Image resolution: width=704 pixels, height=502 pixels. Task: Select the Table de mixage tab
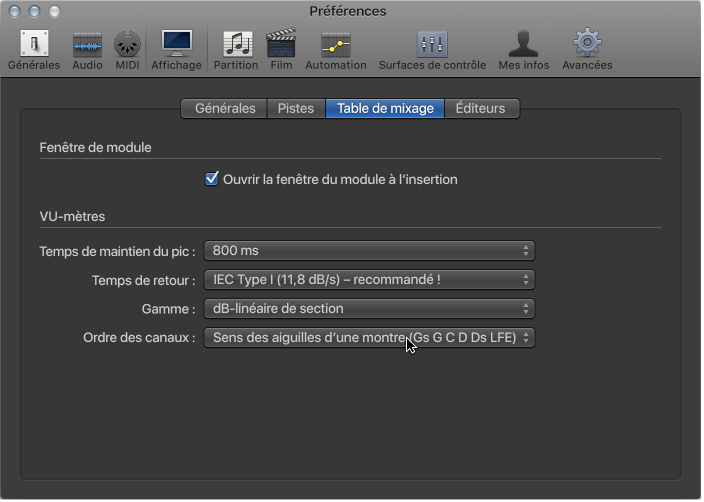point(385,109)
